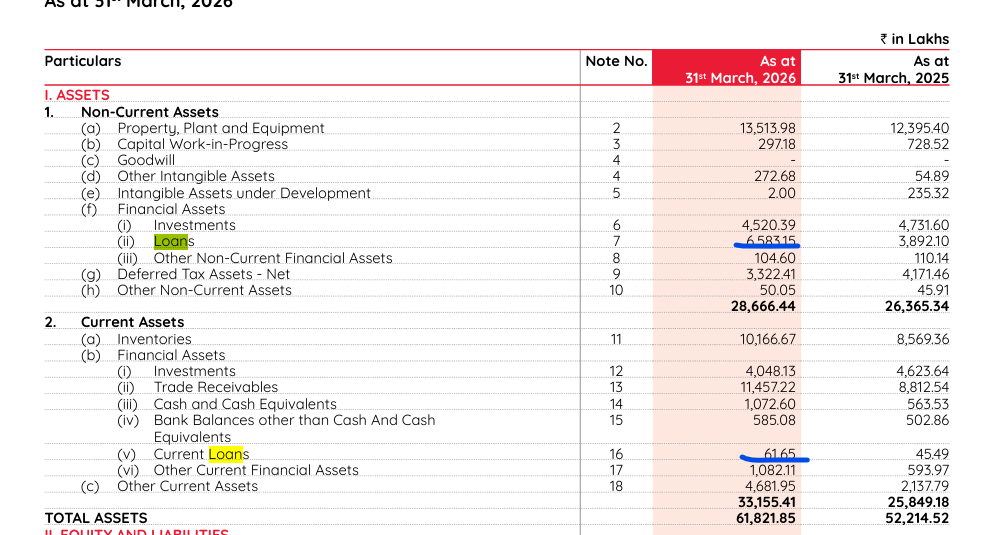
Task: Click the 585.08 bank balances value
Action: pos(774,420)
